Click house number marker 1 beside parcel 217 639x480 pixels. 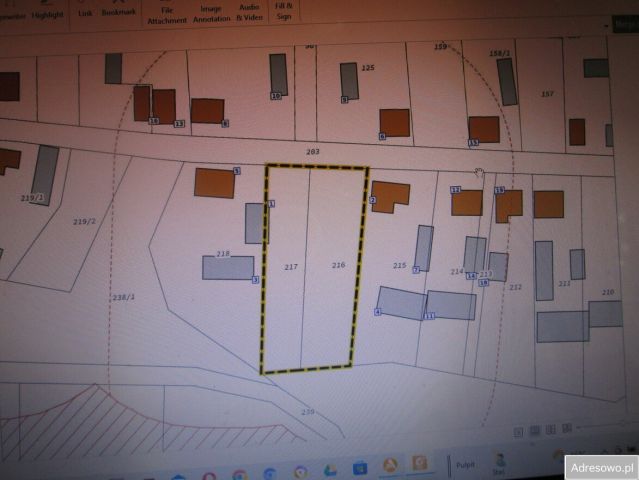(271, 203)
